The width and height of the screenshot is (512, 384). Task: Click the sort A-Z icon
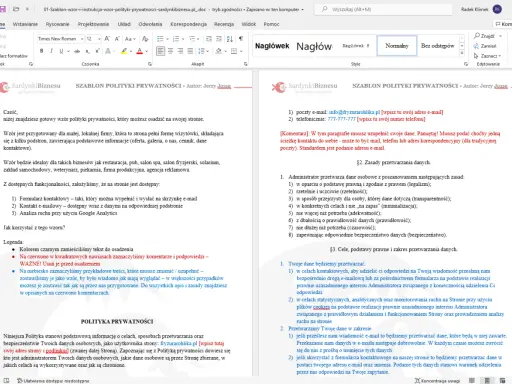(230, 39)
